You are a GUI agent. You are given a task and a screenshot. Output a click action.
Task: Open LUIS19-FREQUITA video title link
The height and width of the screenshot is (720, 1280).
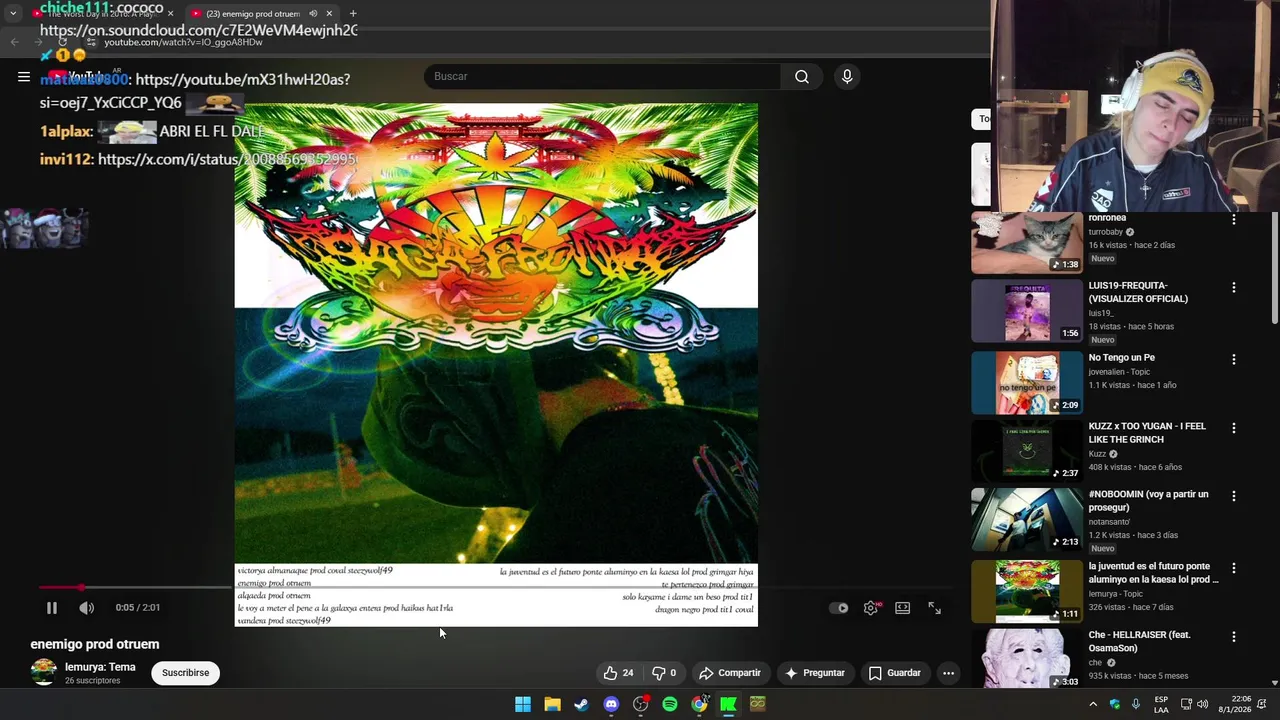pos(1138,292)
